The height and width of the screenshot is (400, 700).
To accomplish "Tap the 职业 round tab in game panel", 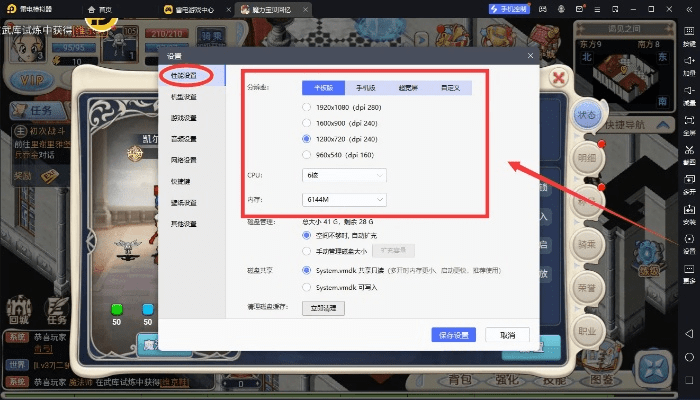I will coord(587,331).
